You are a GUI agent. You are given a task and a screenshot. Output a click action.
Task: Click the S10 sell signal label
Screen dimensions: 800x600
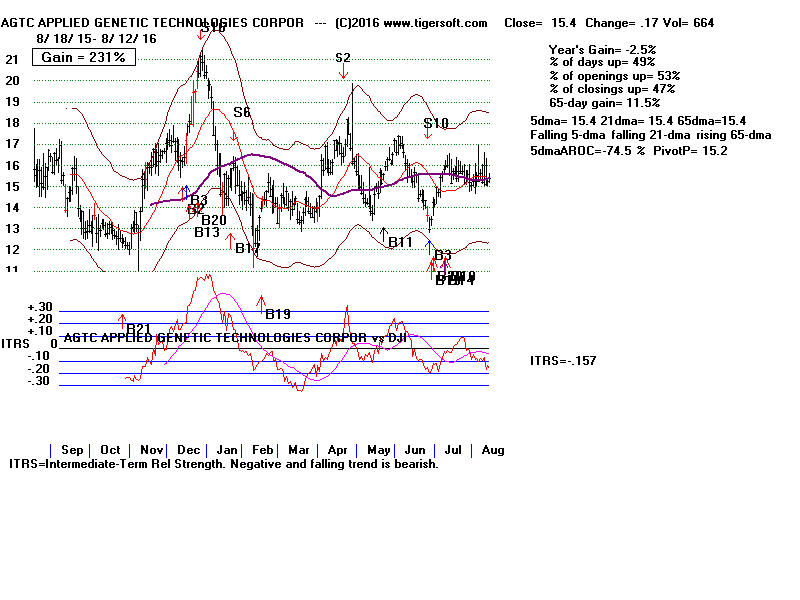[x=436, y=124]
